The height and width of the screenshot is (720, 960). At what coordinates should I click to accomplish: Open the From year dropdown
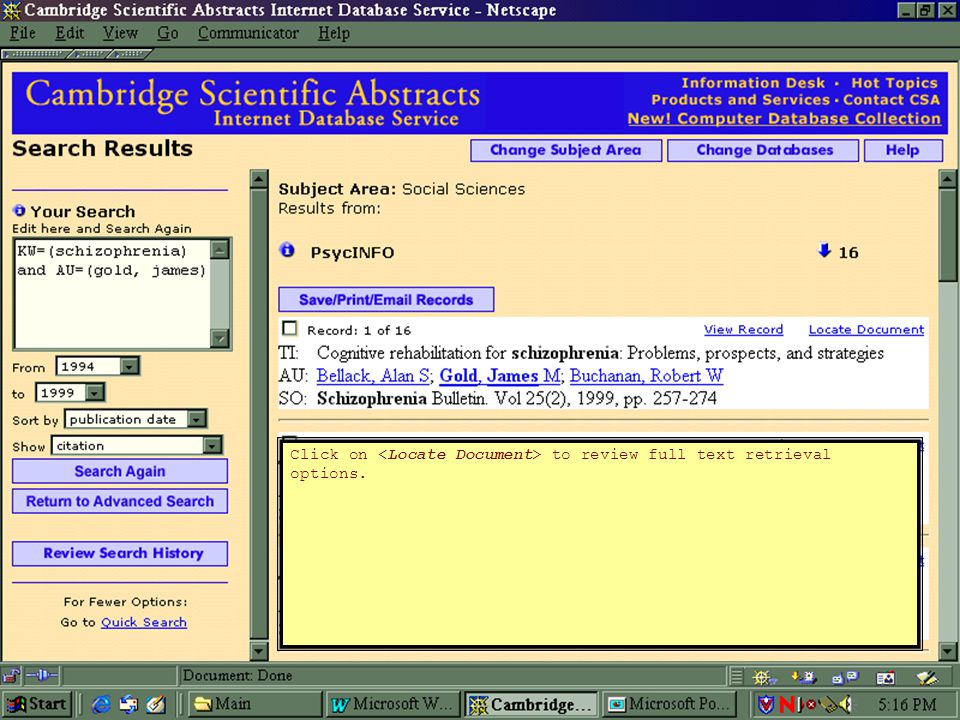[129, 366]
